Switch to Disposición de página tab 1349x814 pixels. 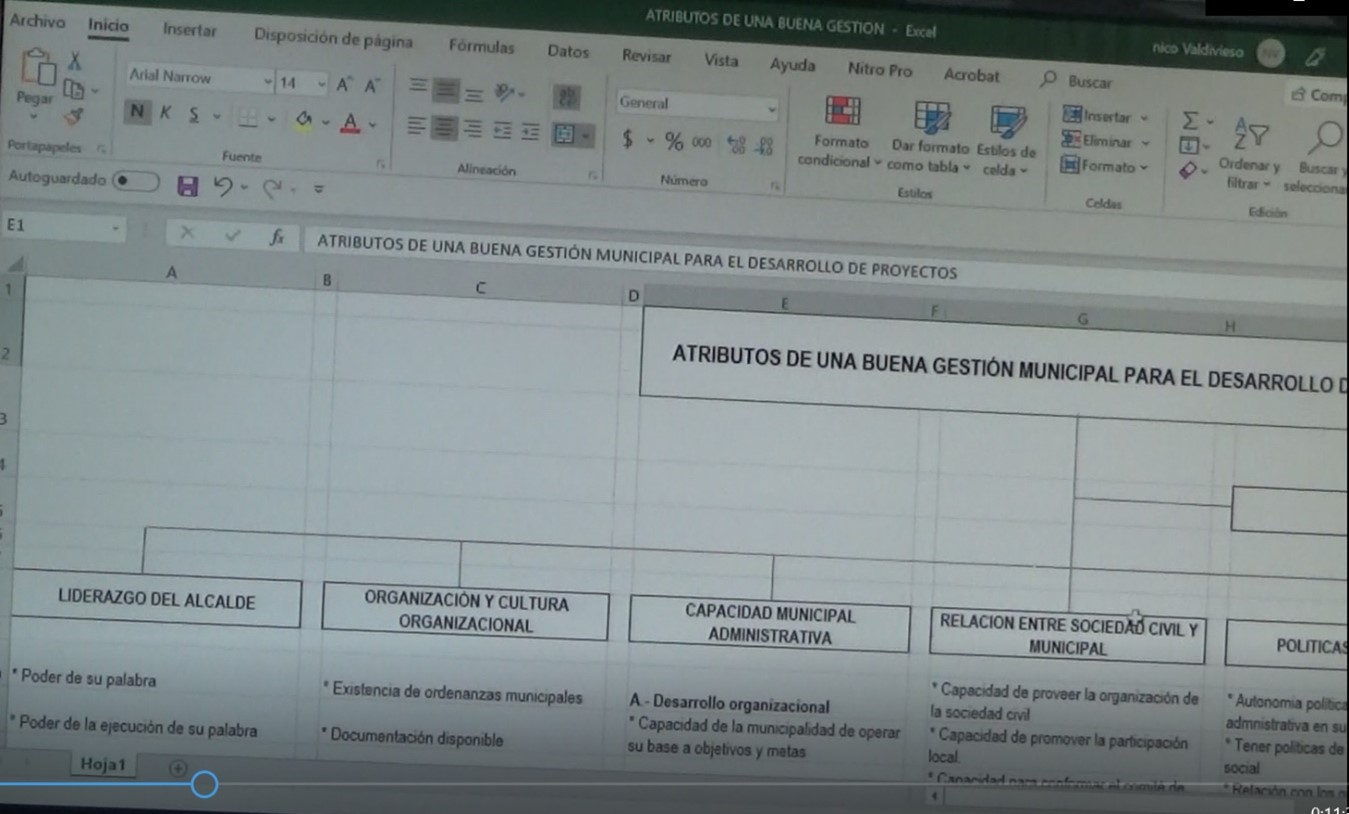coord(333,38)
